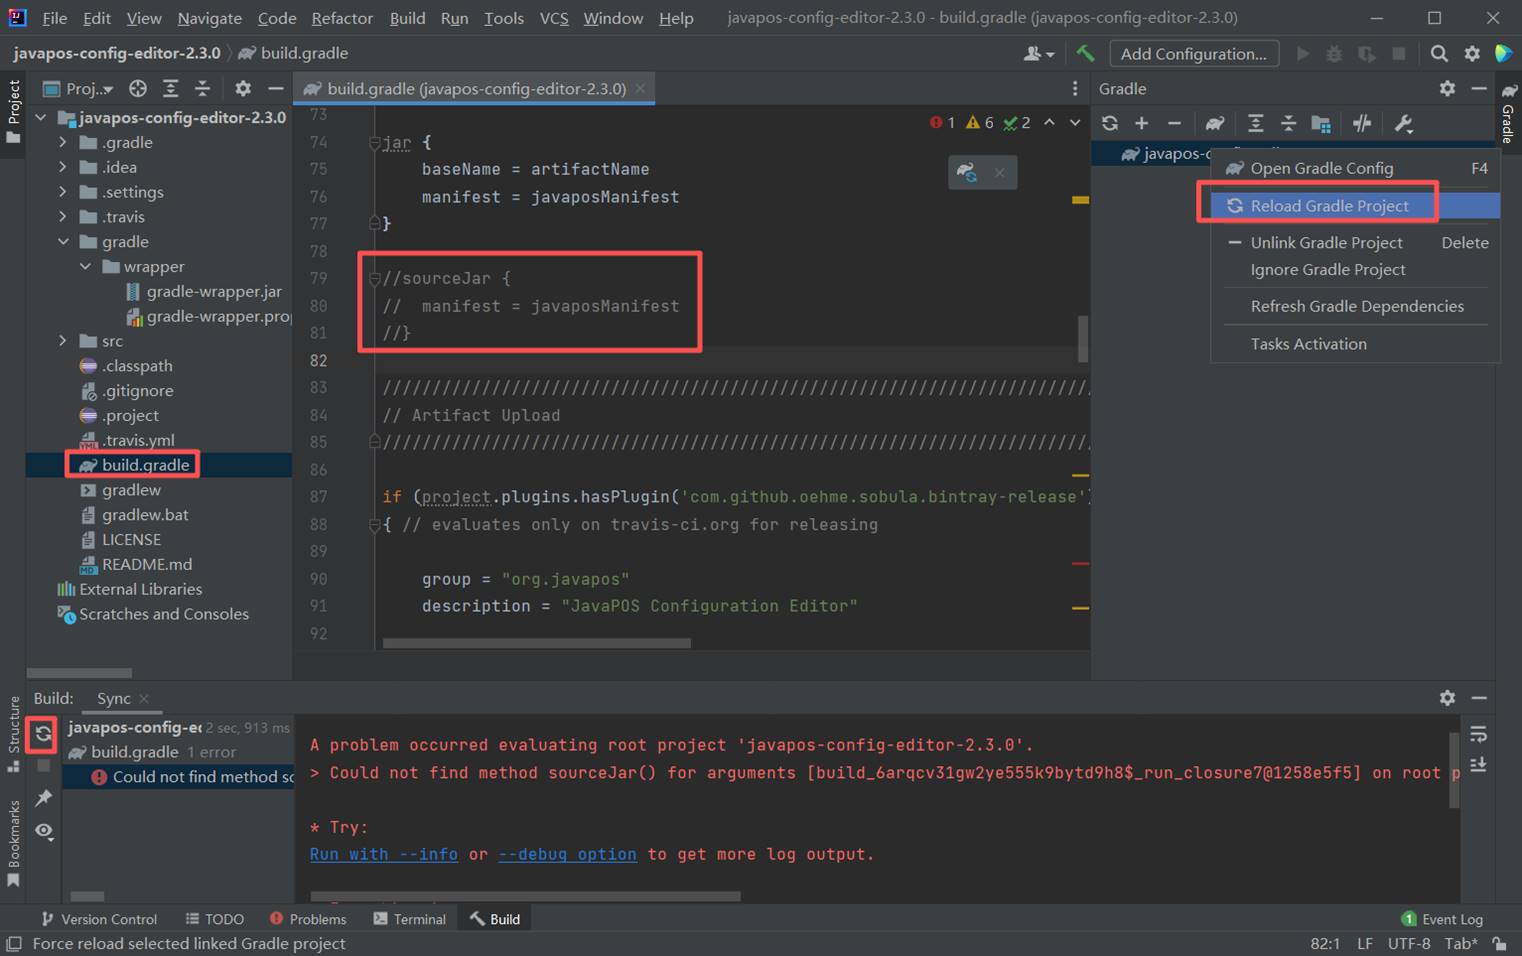Click Add Configuration... button
The width and height of the screenshot is (1522, 956).
click(1193, 54)
